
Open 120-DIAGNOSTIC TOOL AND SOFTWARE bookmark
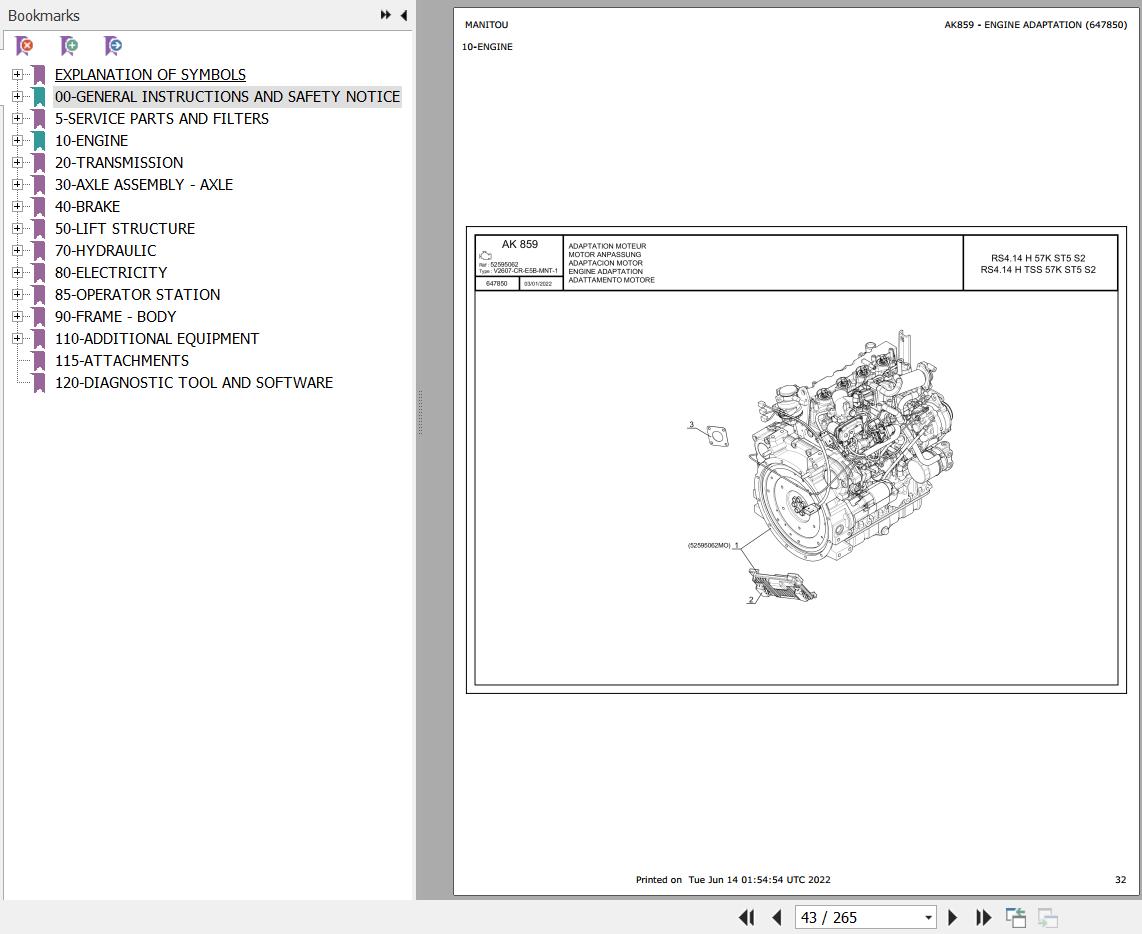pyautogui.click(x=194, y=383)
